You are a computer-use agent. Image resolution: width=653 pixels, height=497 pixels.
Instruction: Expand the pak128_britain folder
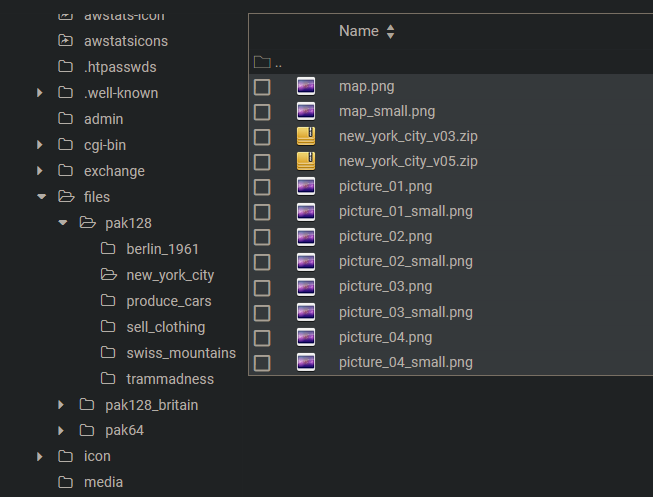[x=61, y=405]
